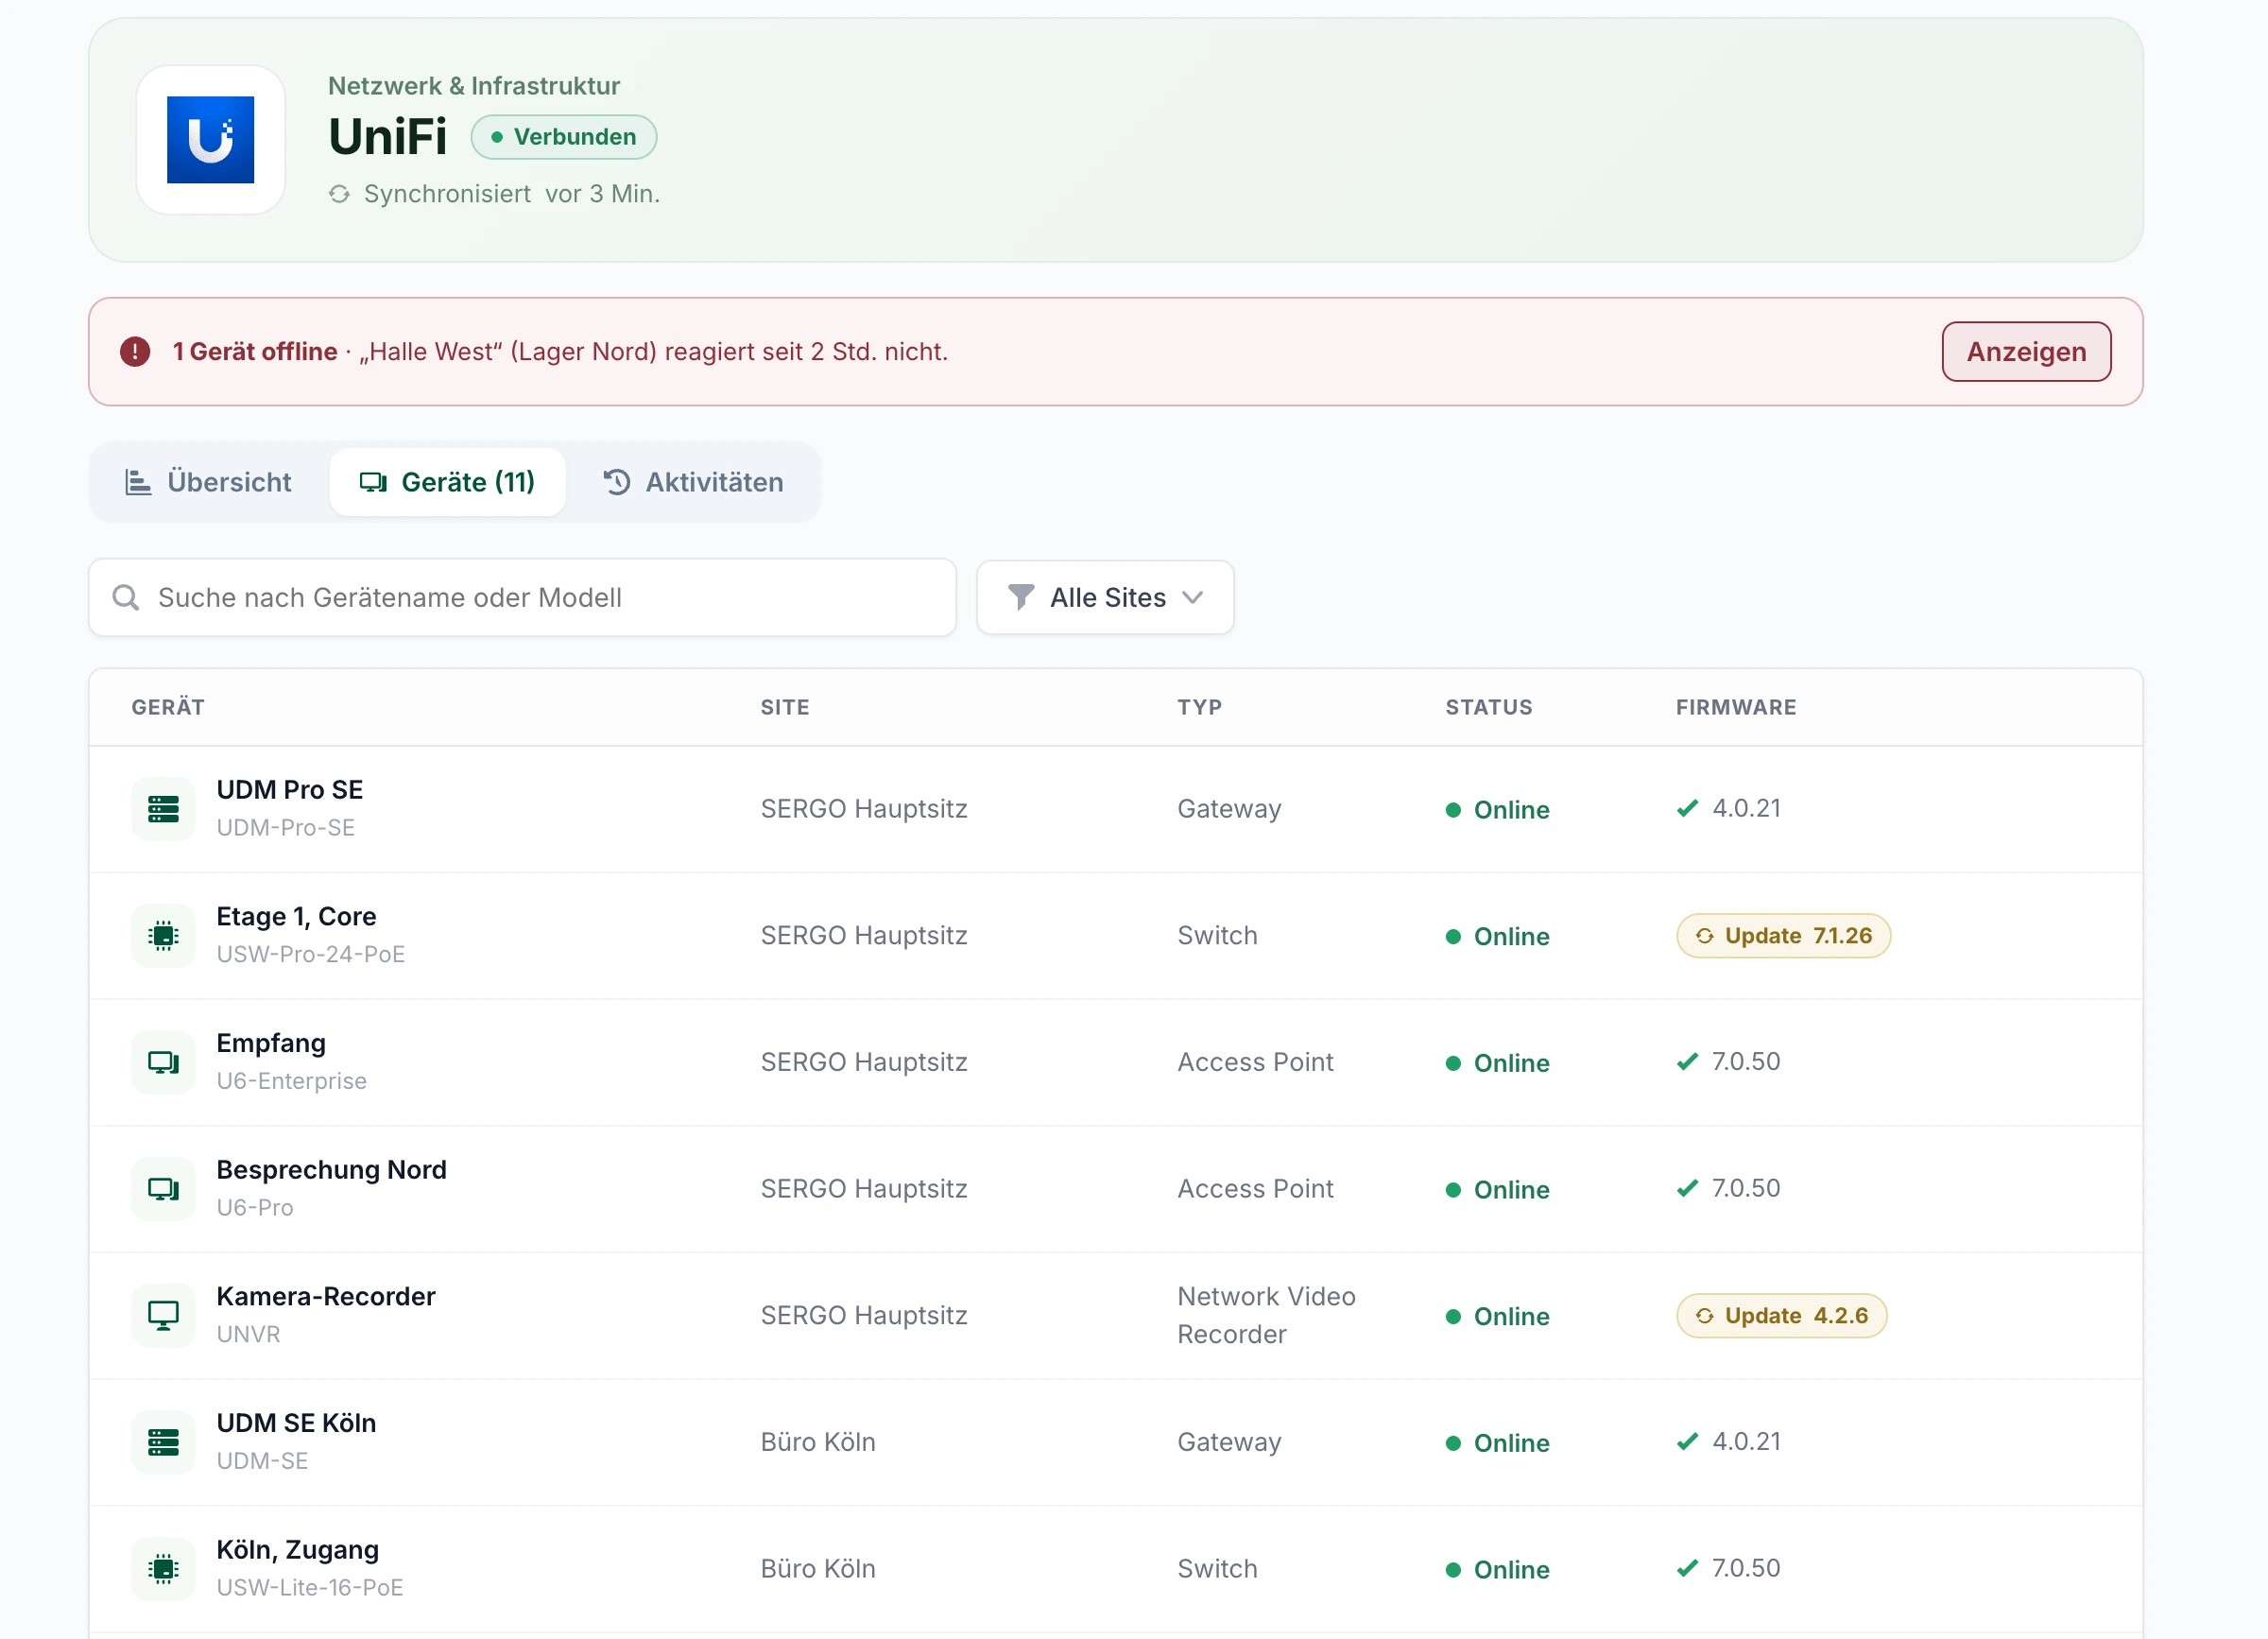This screenshot has width=2268, height=1639.
Task: Click the USW-Pro-24-PoE model text
Action: 311,955
